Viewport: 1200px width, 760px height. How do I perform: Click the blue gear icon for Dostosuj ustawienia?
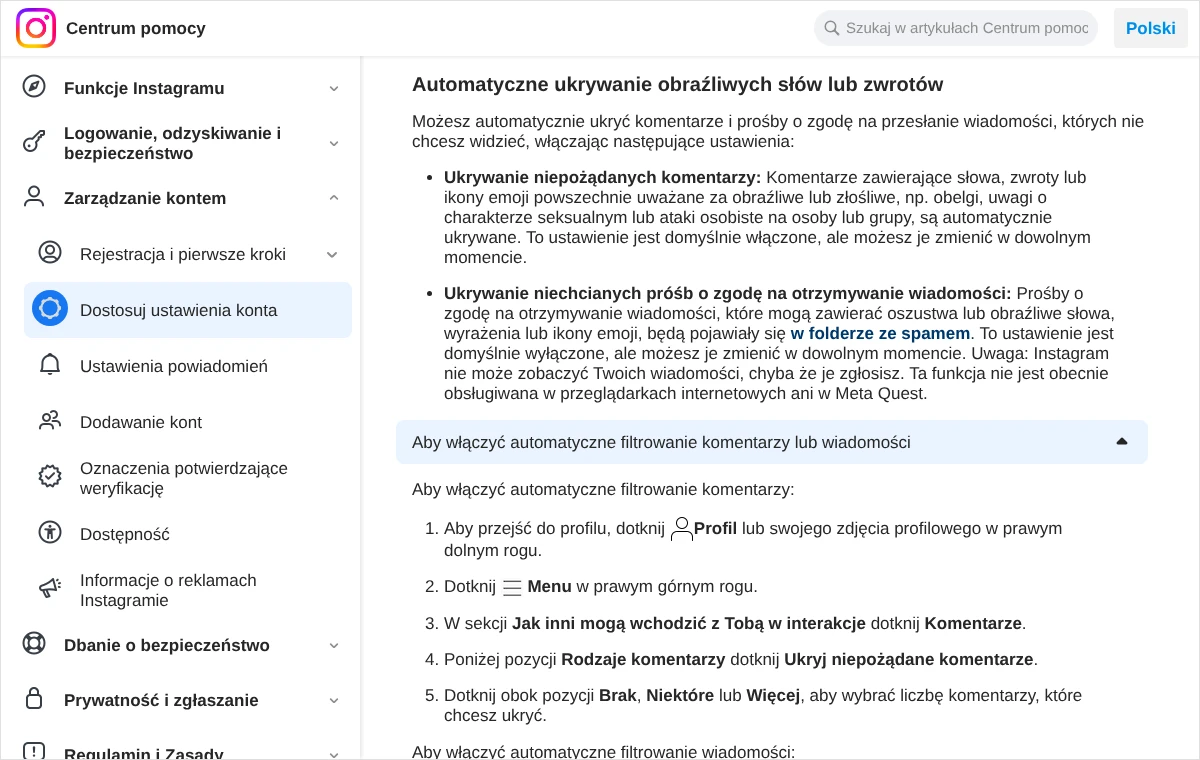(x=50, y=308)
